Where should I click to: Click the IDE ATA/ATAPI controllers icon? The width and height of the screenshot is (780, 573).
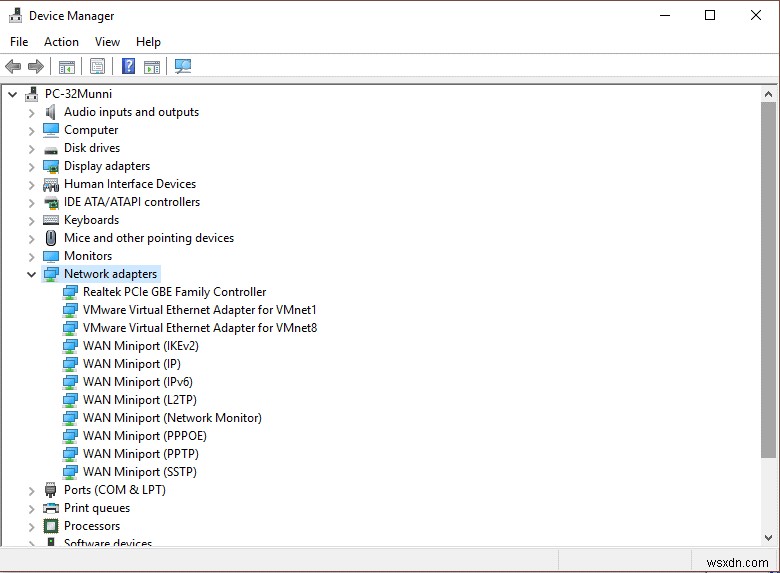[51, 202]
